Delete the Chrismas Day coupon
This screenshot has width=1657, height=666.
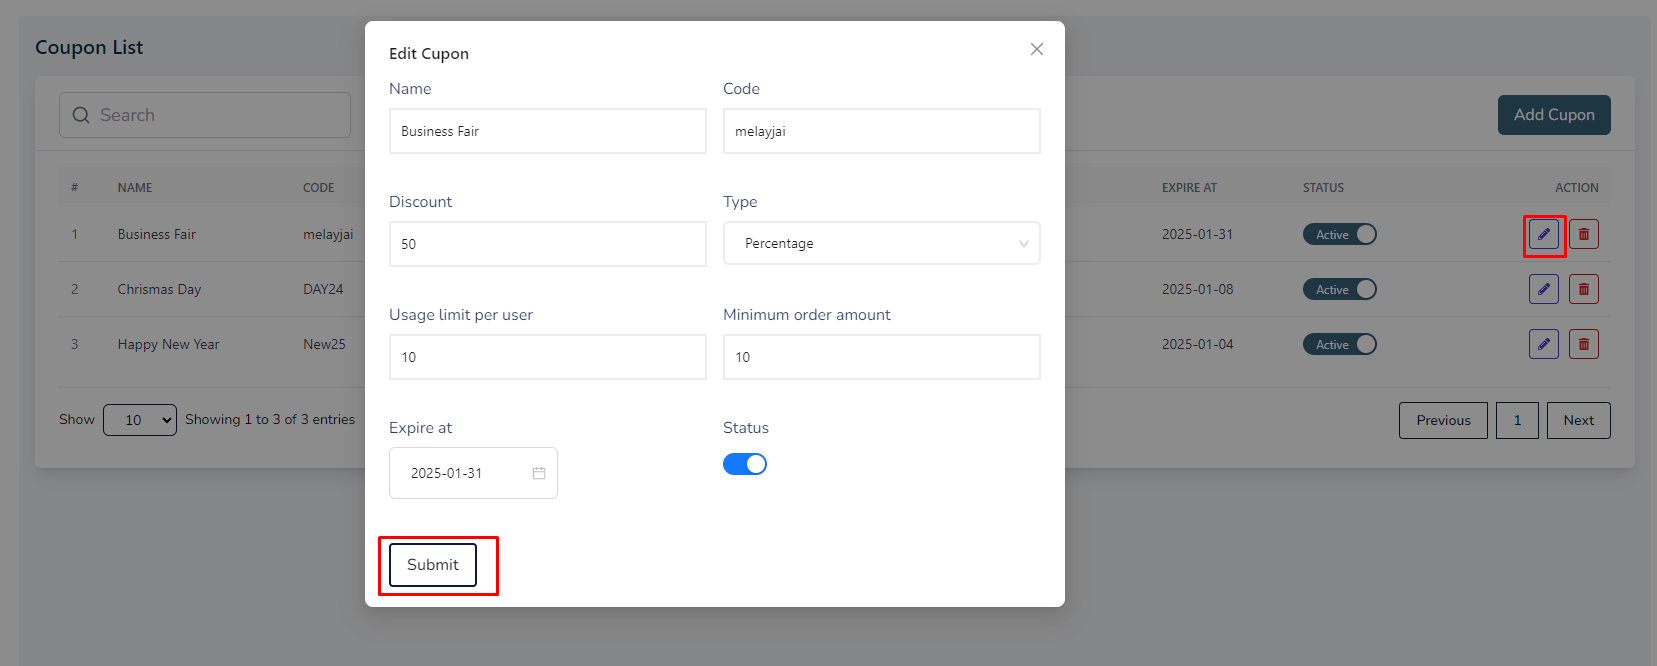(x=1584, y=289)
